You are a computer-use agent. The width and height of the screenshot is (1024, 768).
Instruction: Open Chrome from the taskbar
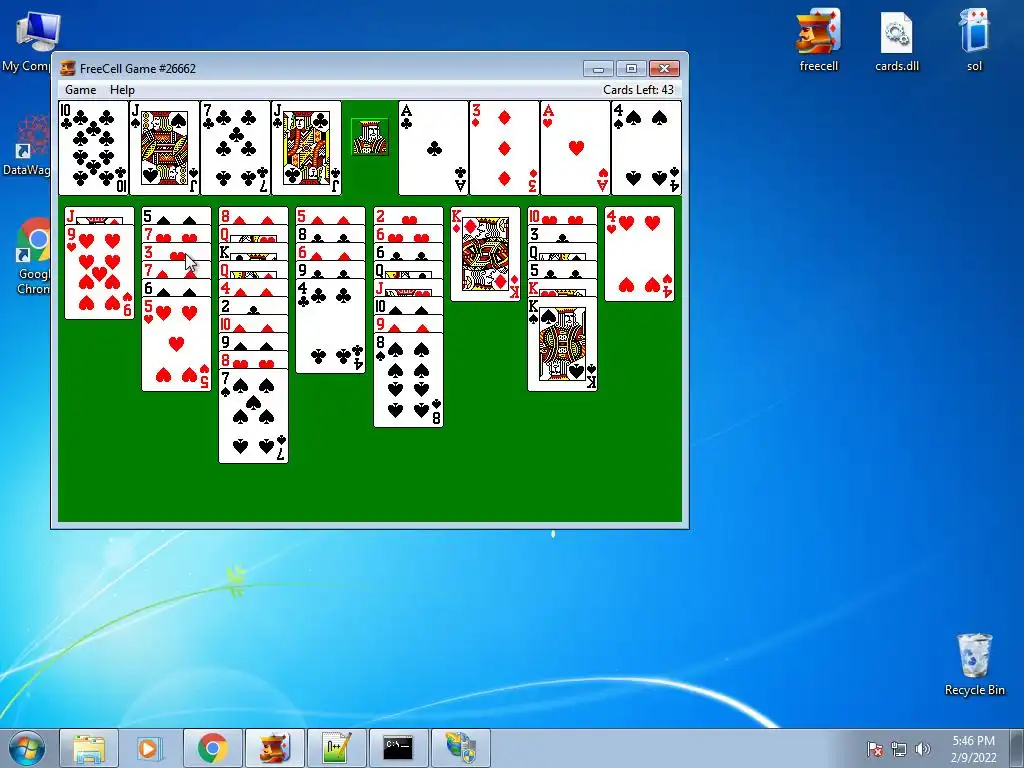(x=212, y=748)
